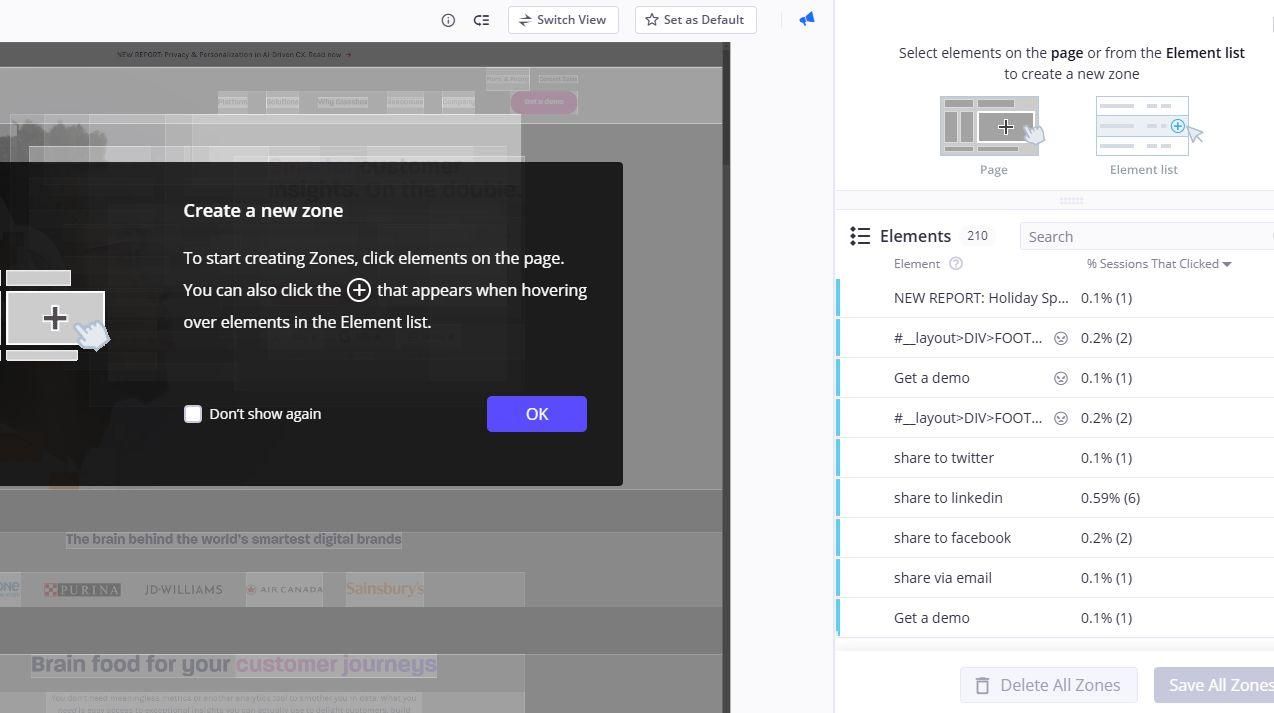
Task: Select the share to twitter element row
Action: (943, 458)
